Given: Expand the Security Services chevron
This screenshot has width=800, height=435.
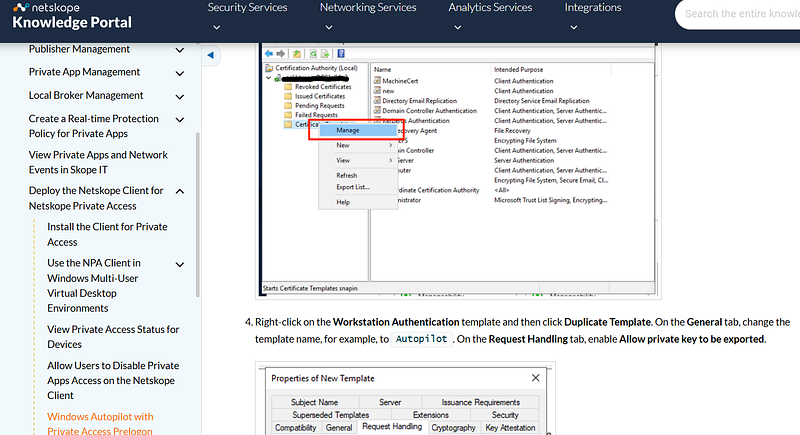Looking at the screenshot, I should (216, 27).
